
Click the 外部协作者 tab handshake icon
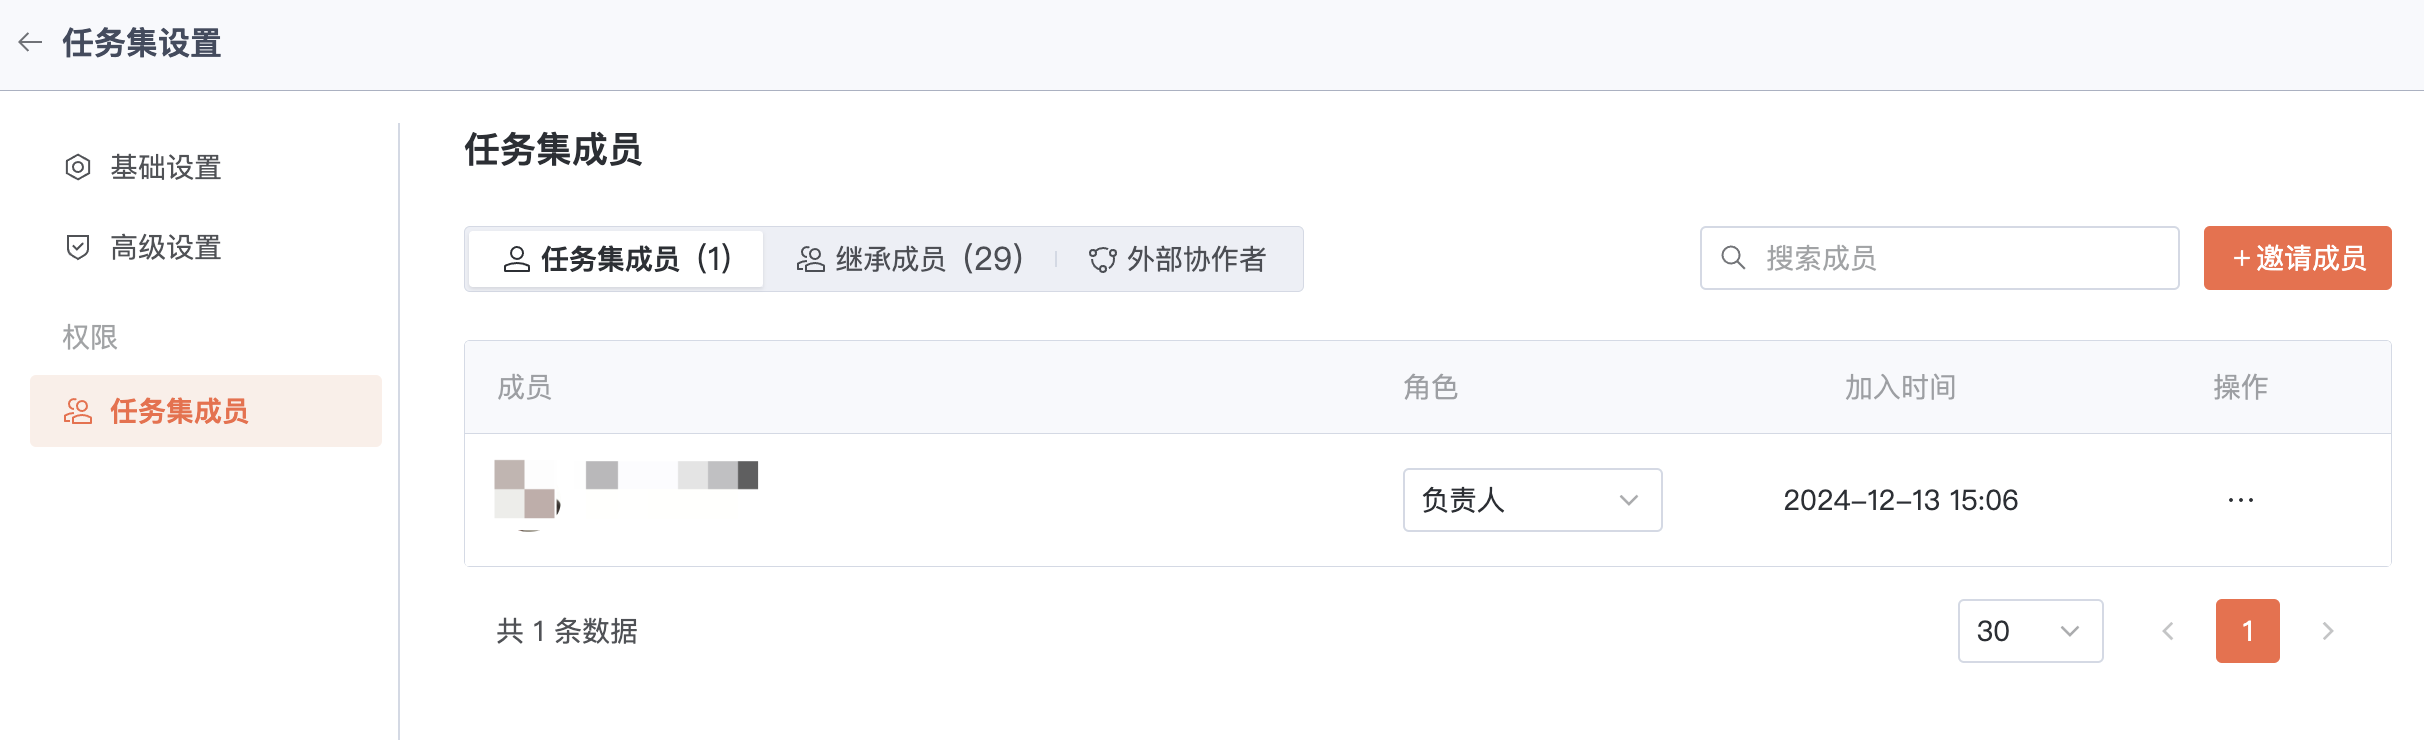pyautogui.click(x=1102, y=260)
